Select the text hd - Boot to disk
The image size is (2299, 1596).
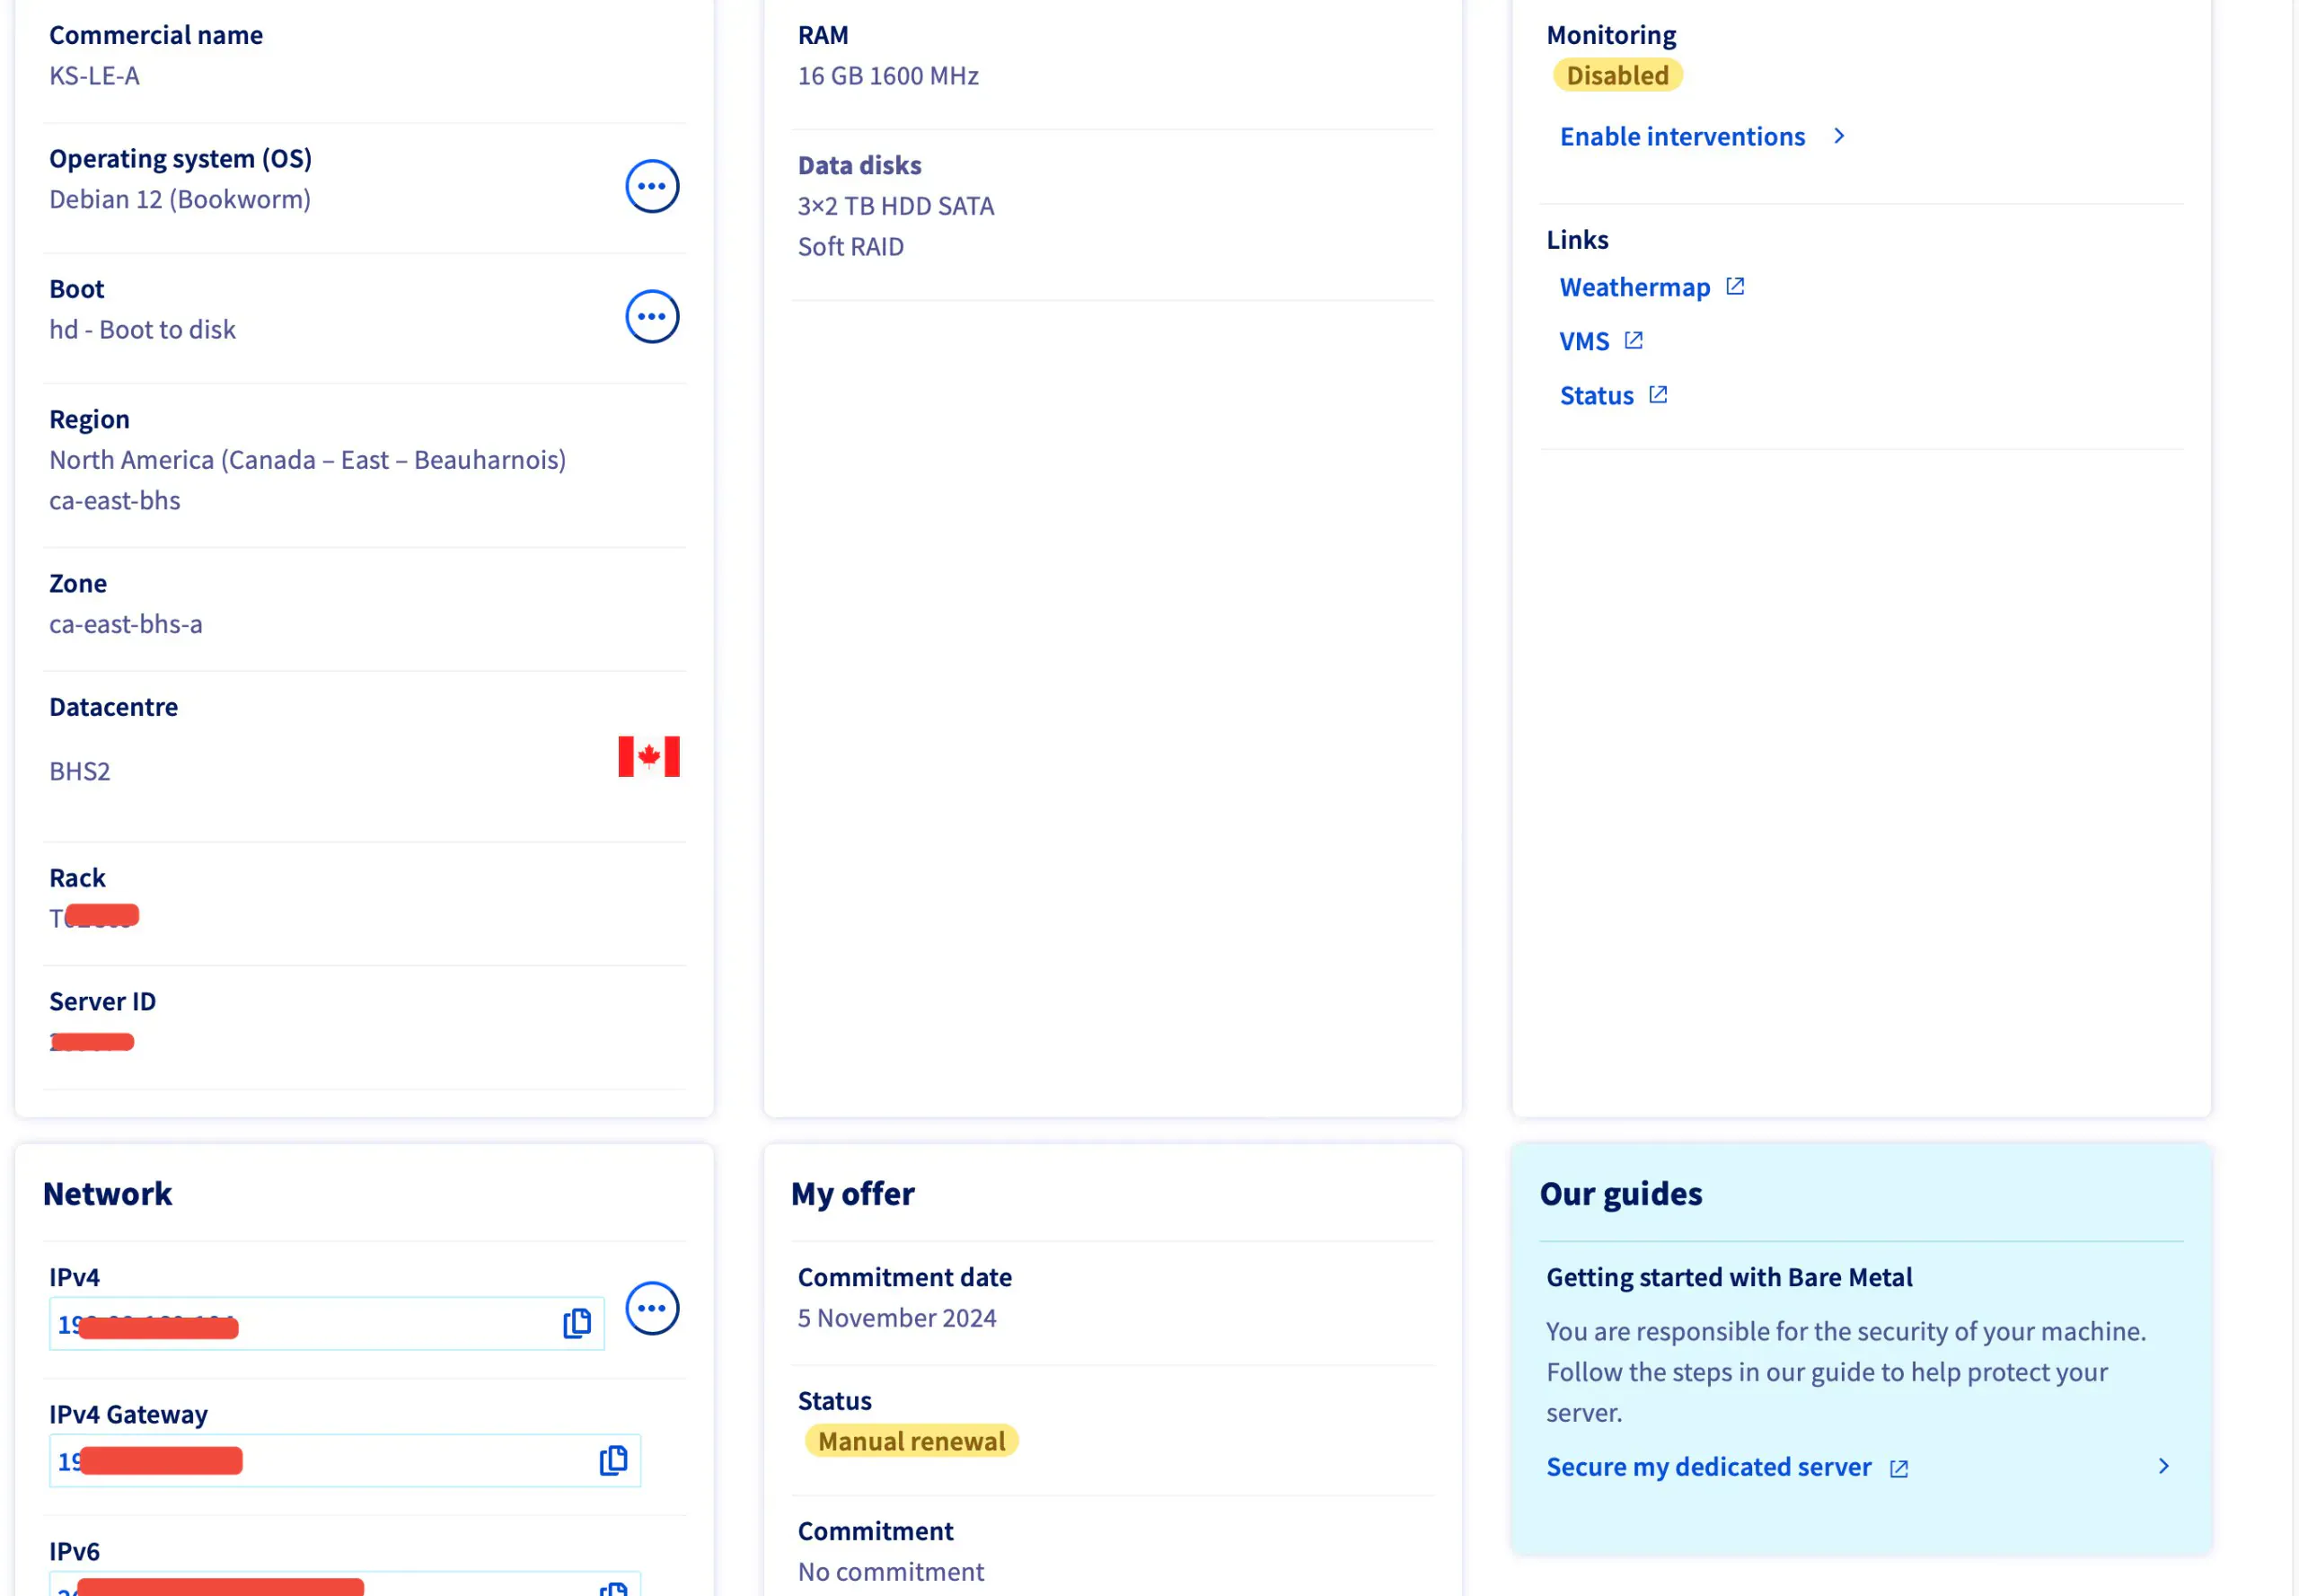pos(142,329)
